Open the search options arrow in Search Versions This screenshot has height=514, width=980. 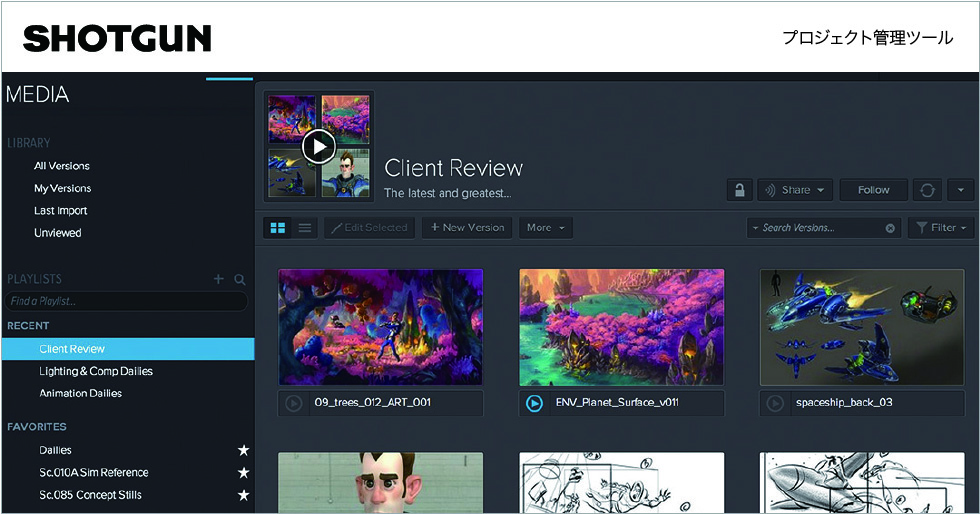click(x=755, y=228)
